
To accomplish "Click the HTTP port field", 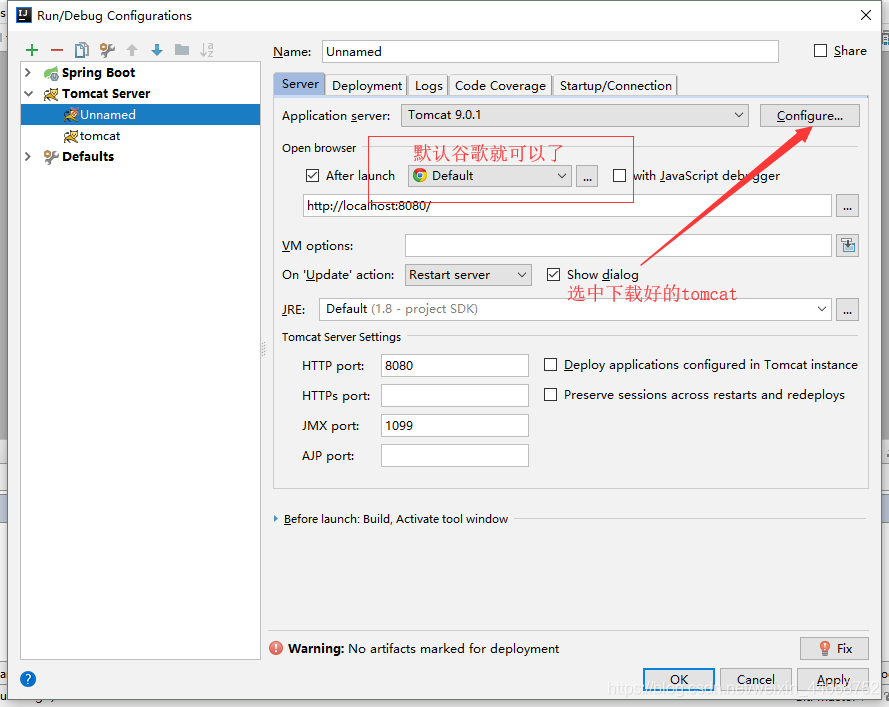I will click(x=455, y=366).
